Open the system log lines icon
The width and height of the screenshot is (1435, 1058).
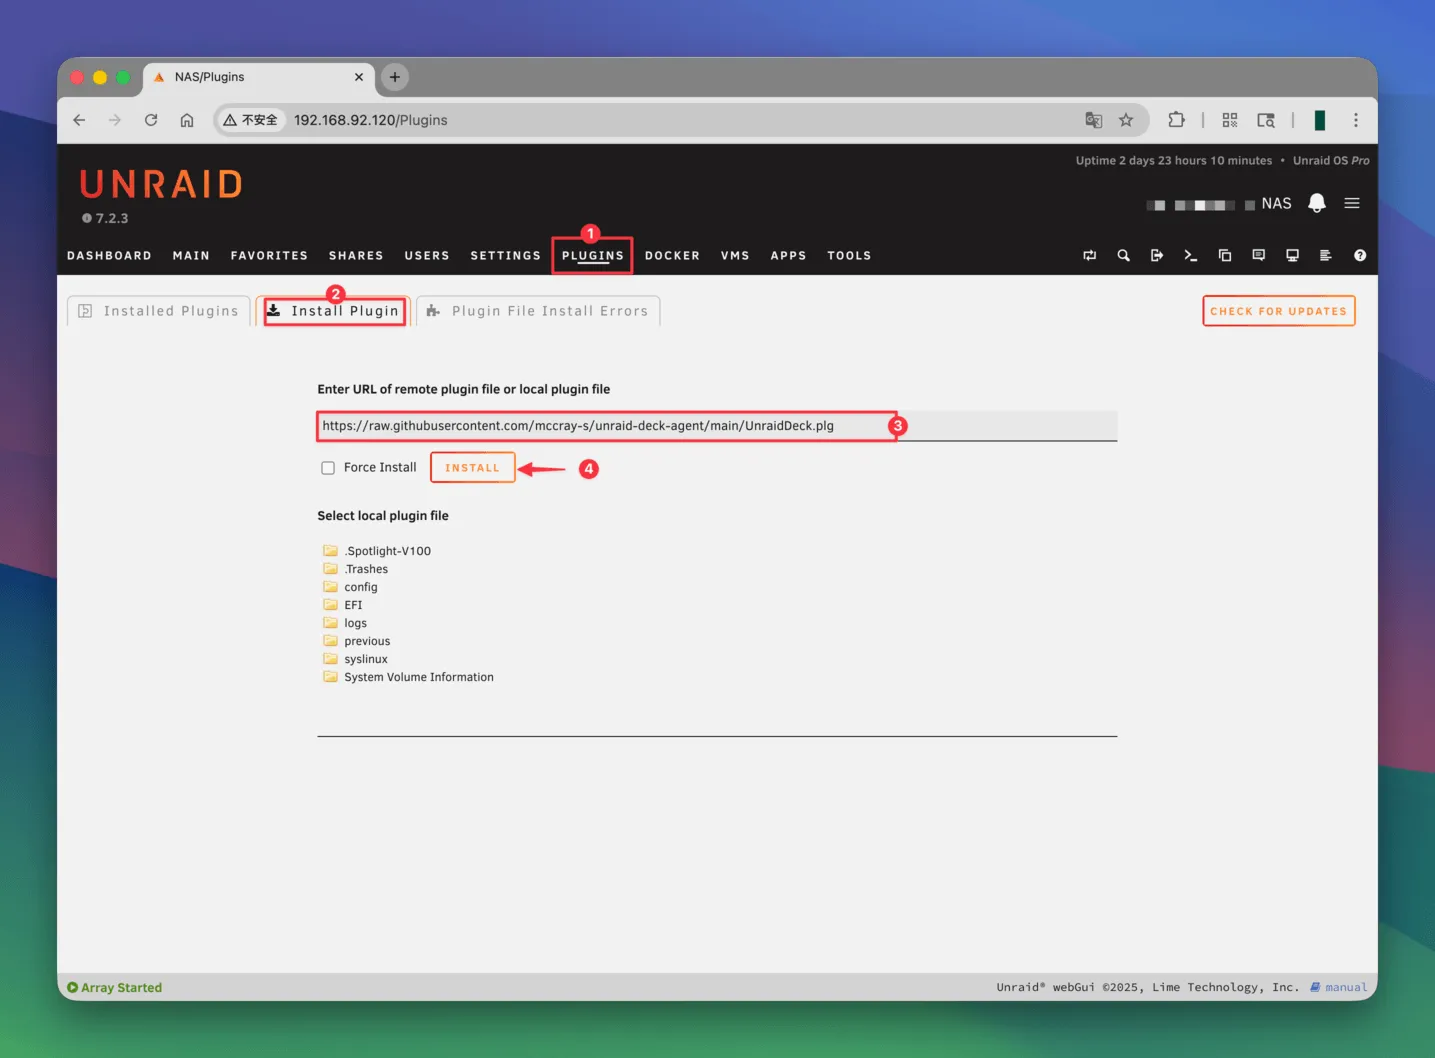[x=1326, y=256]
